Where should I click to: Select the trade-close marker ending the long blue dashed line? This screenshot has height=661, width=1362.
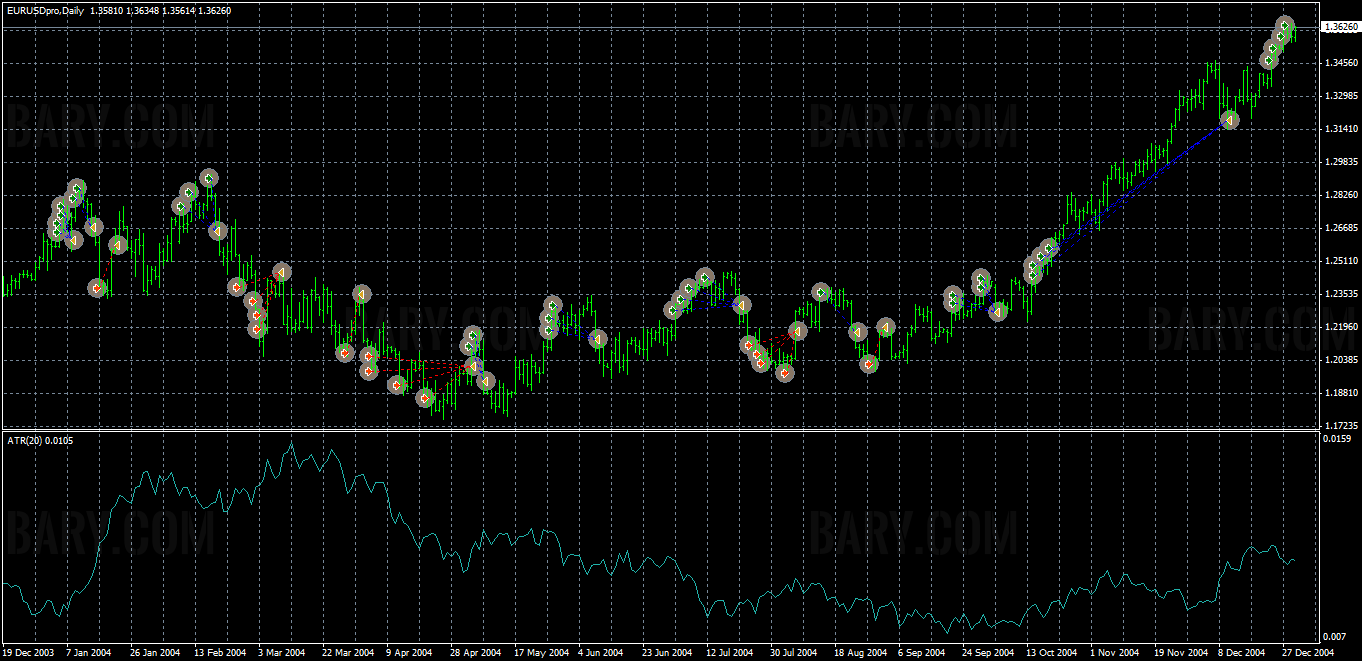tap(1230, 120)
